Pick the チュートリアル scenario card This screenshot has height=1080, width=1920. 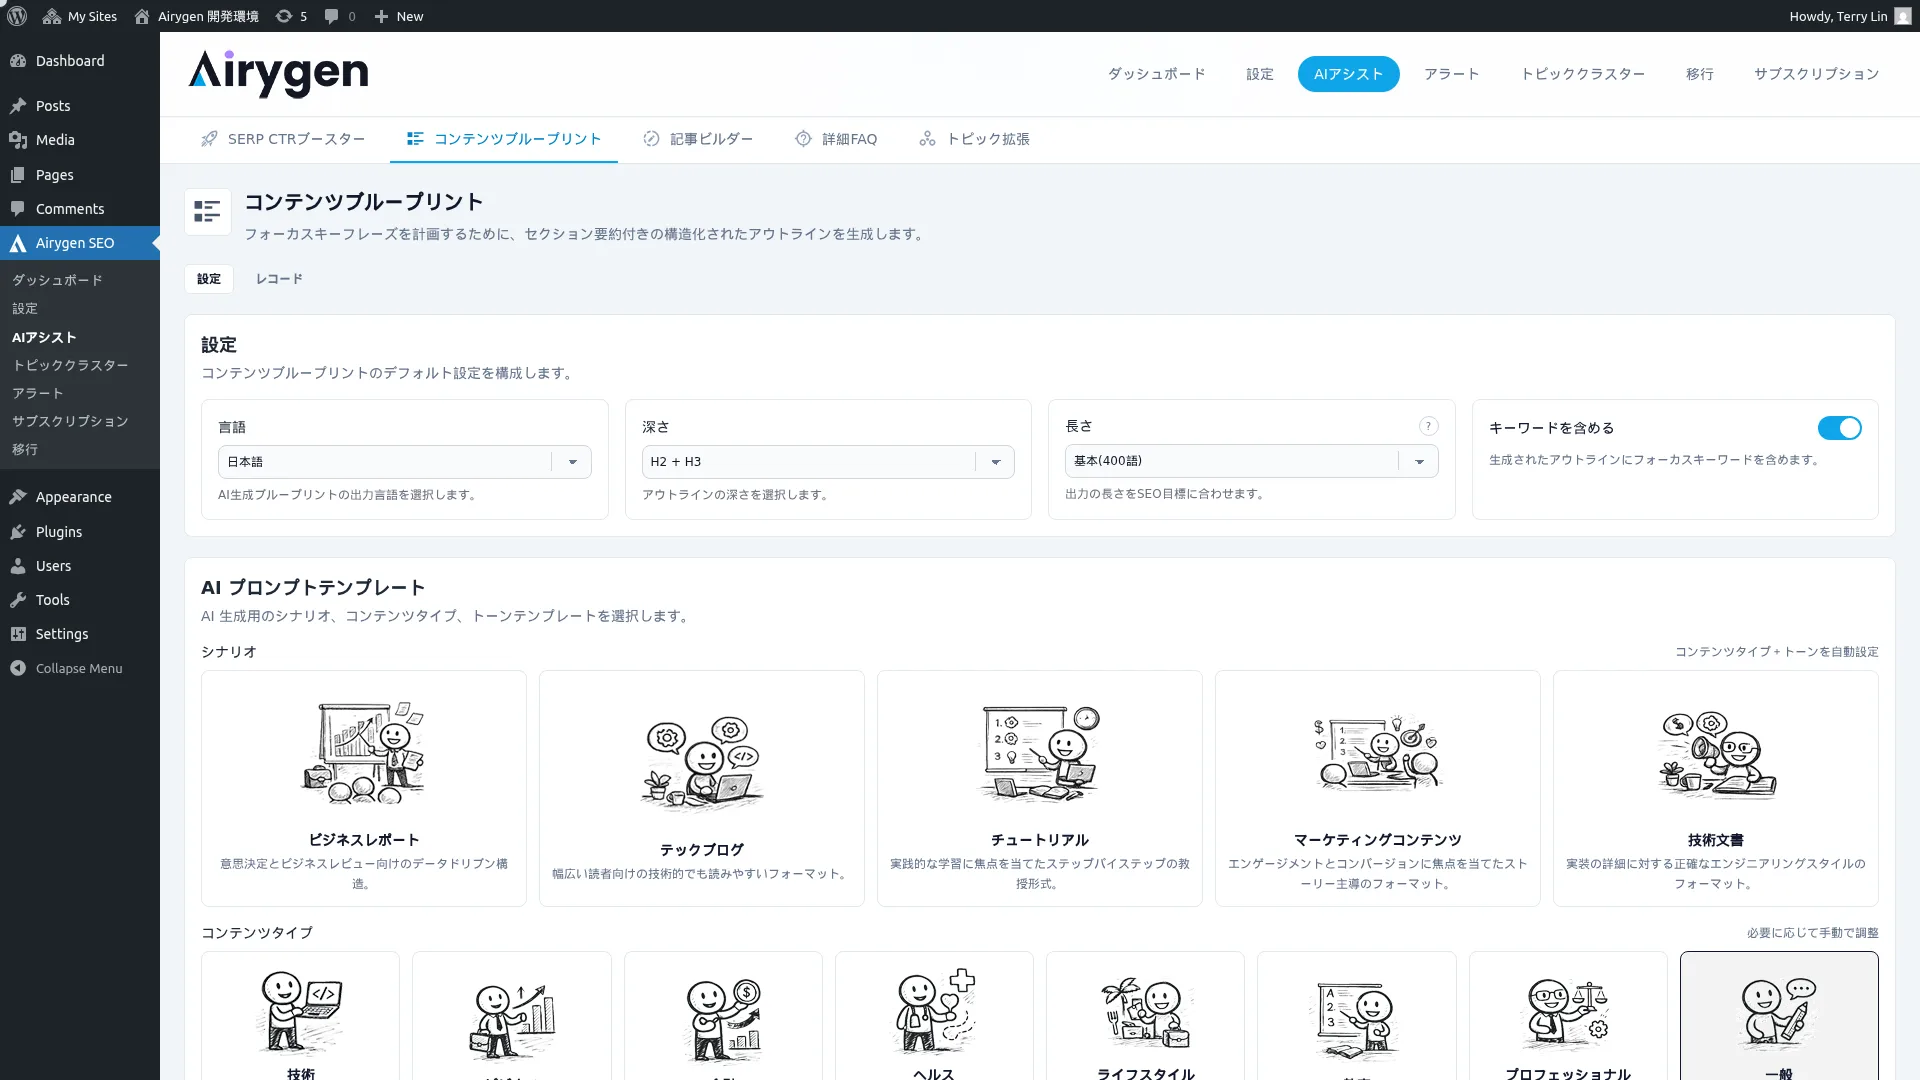[x=1040, y=788]
